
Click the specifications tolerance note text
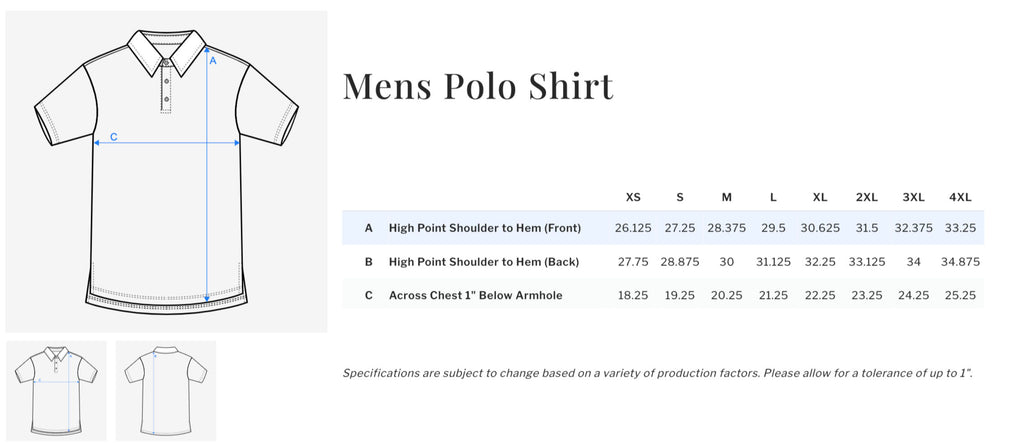click(658, 373)
